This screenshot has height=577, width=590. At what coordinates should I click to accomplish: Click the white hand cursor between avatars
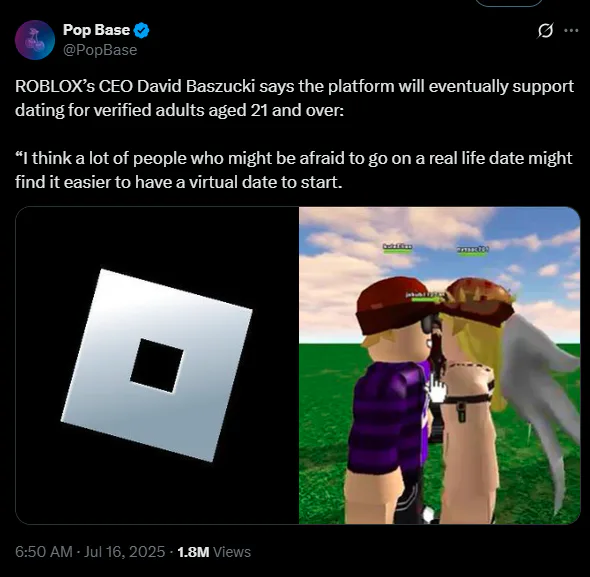coord(436,391)
